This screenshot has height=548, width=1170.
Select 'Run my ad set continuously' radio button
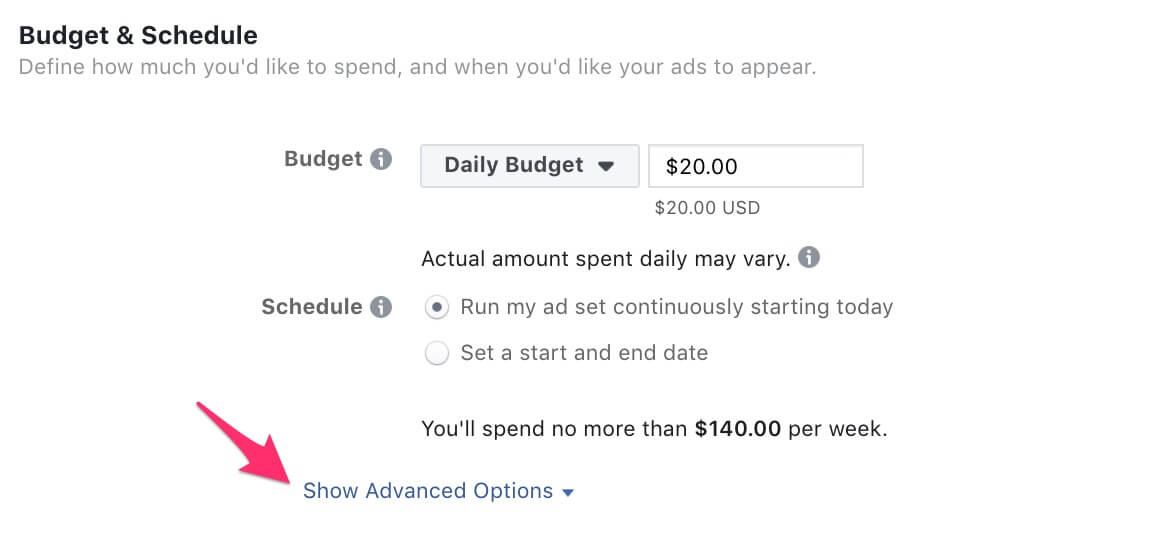[x=437, y=308]
